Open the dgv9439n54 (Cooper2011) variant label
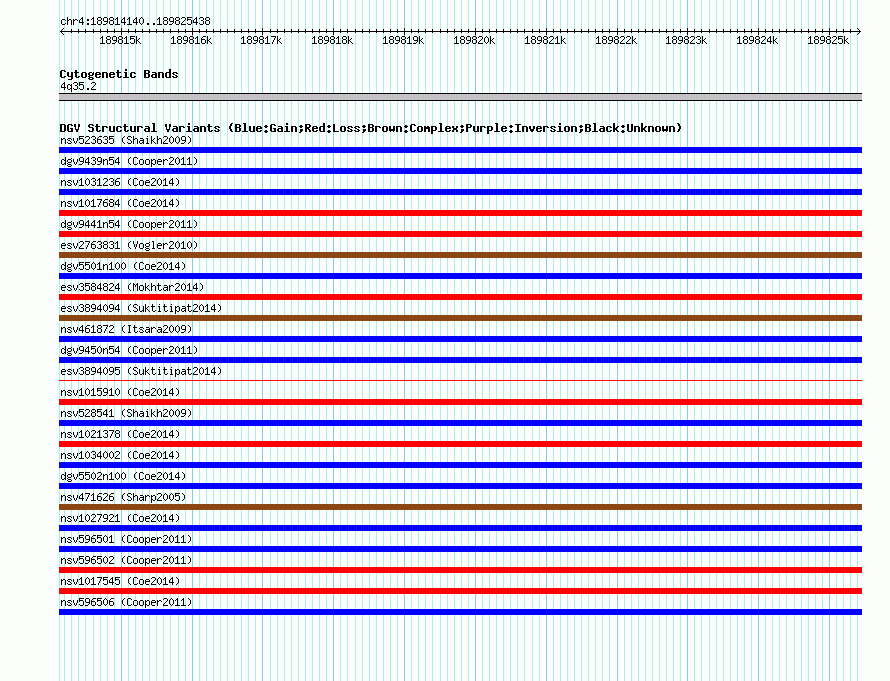 [129, 161]
